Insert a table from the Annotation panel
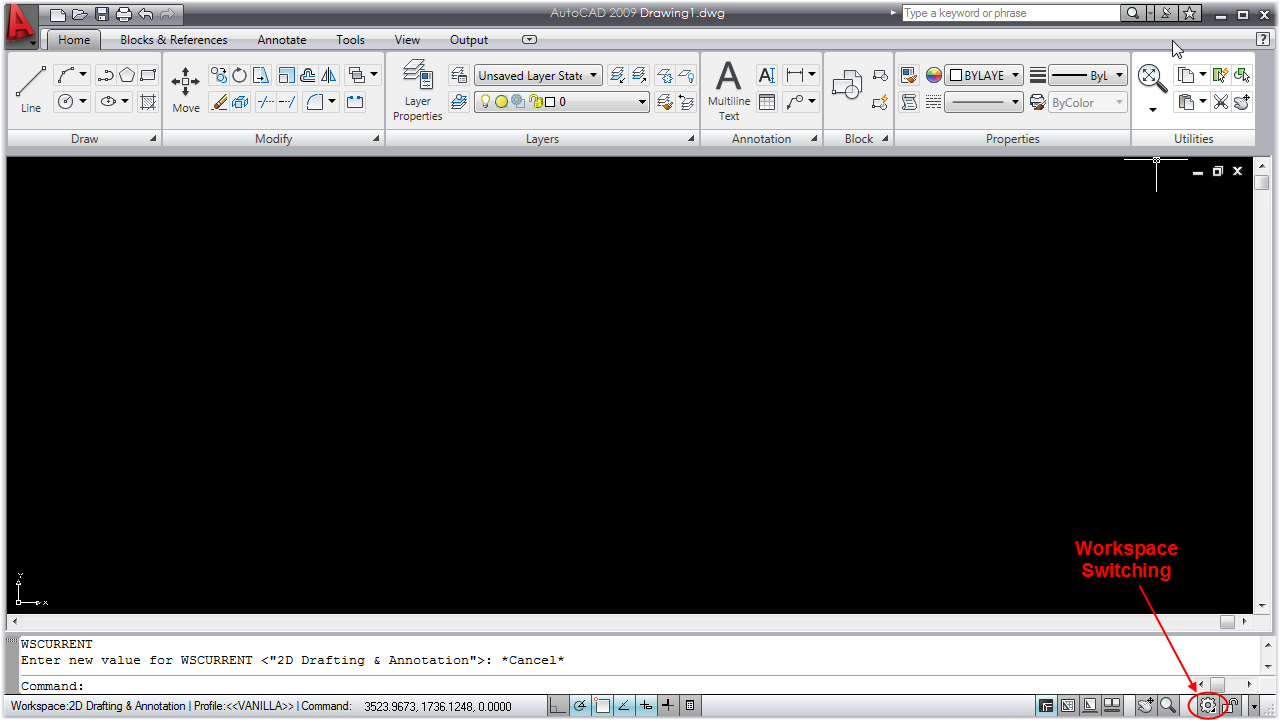The width and height of the screenshot is (1280, 720). coord(766,100)
